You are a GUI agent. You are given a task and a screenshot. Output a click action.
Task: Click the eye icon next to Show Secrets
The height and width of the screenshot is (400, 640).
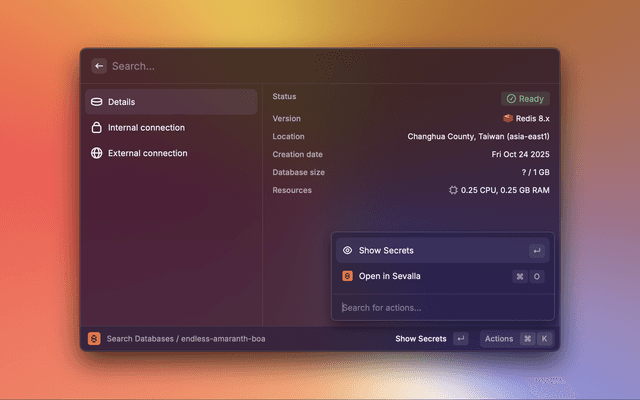click(x=347, y=251)
